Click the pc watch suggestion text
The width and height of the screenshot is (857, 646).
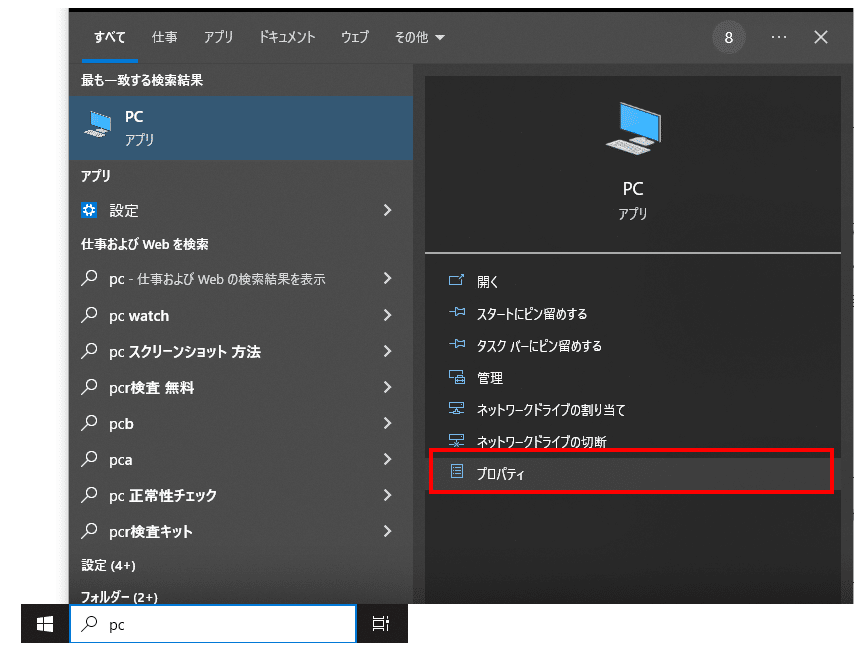(139, 316)
